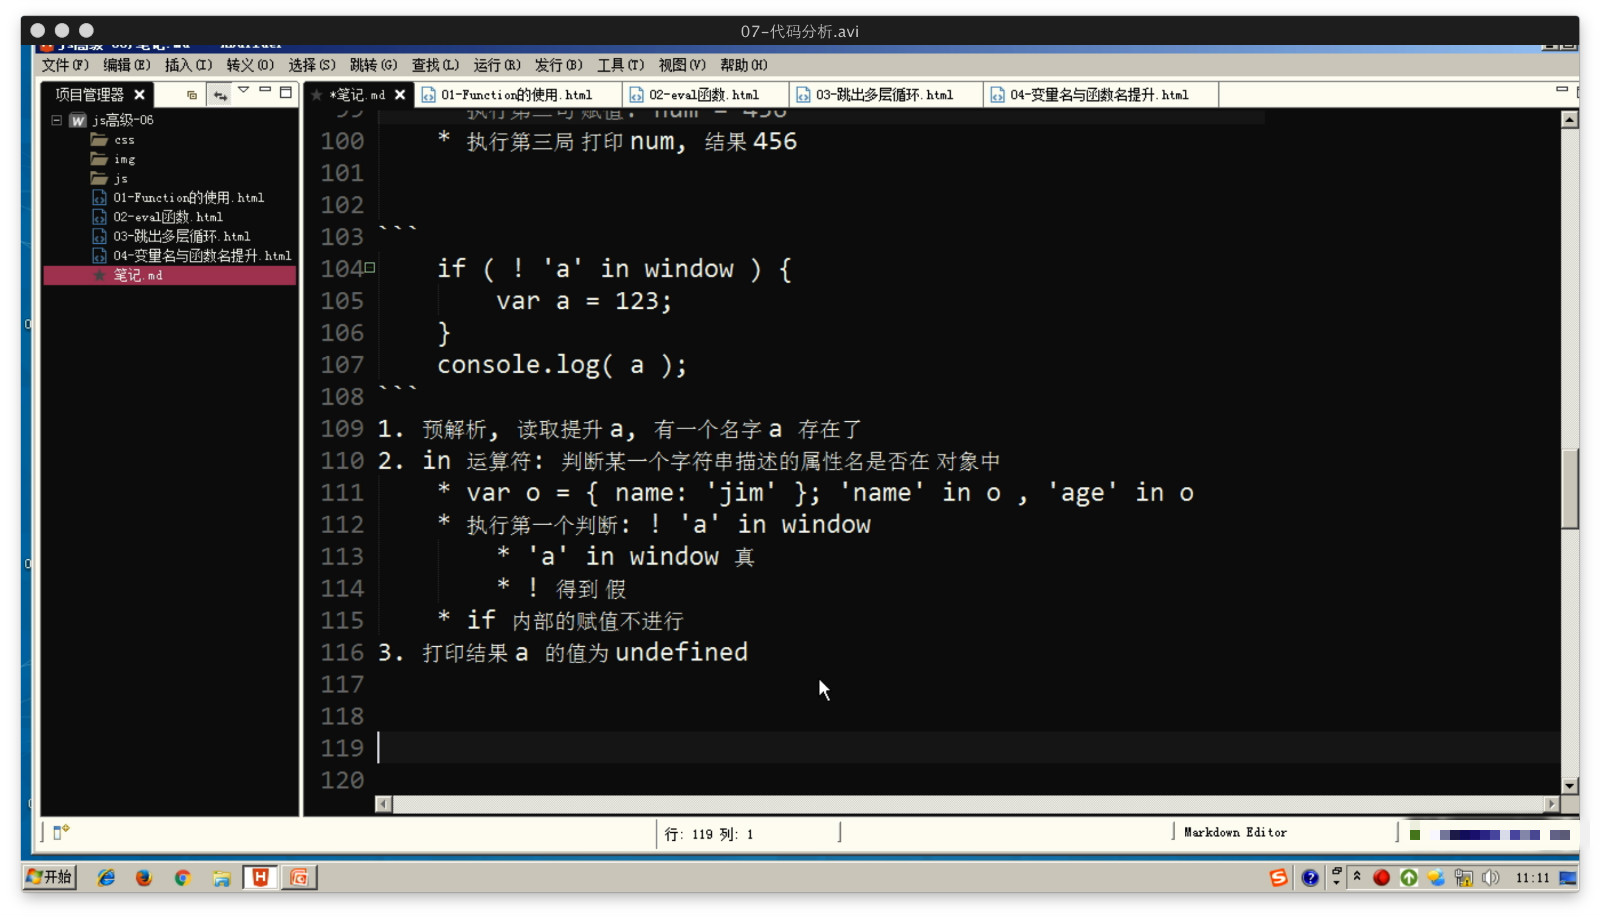Click the green up-arrow tray icon

pyautogui.click(x=1409, y=878)
